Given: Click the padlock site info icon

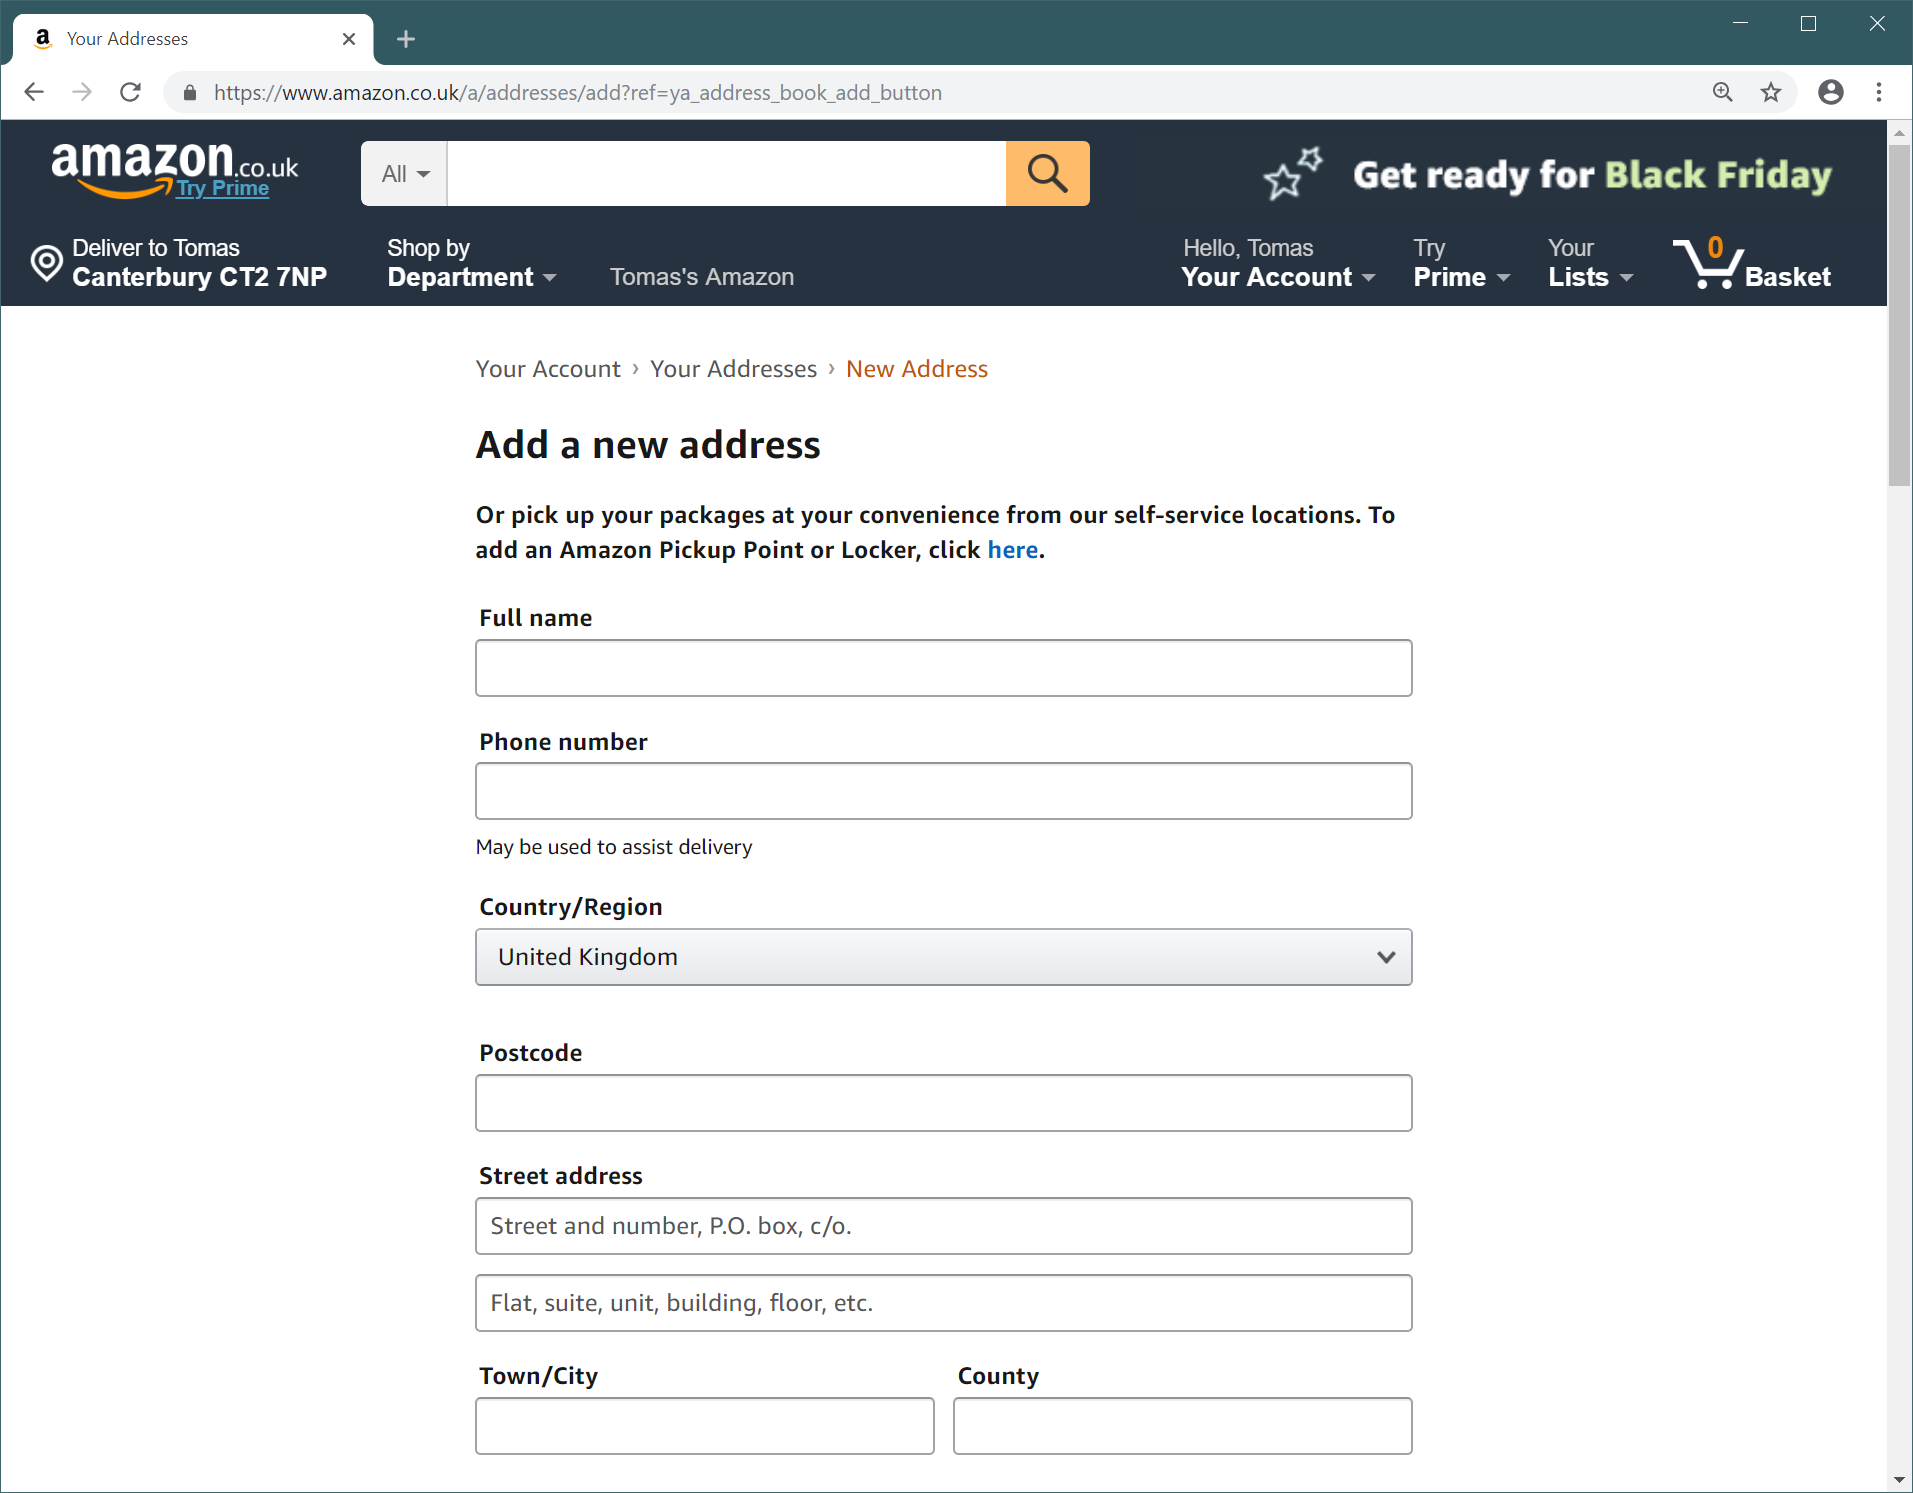Looking at the screenshot, I should 190,93.
